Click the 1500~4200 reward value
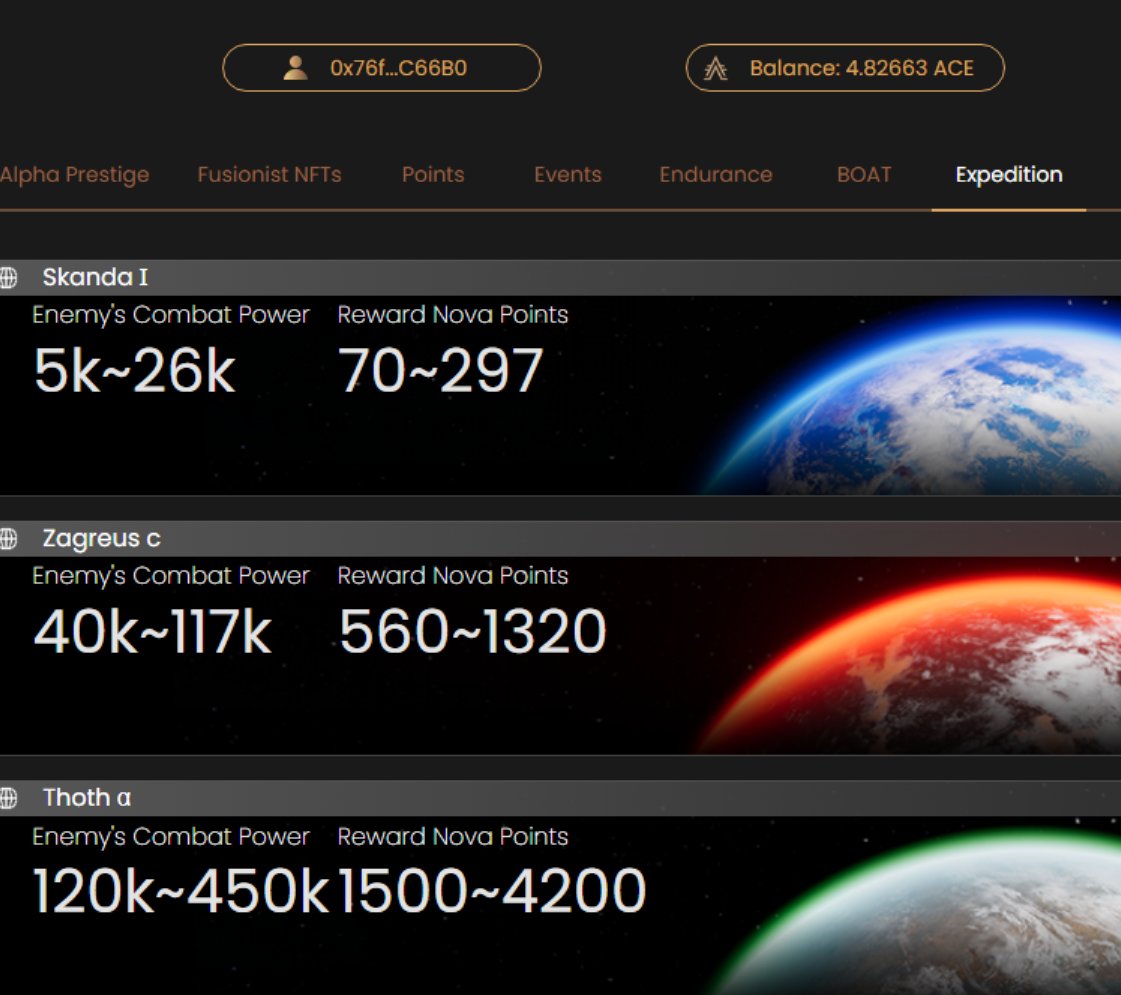1121x995 pixels. pos(492,891)
